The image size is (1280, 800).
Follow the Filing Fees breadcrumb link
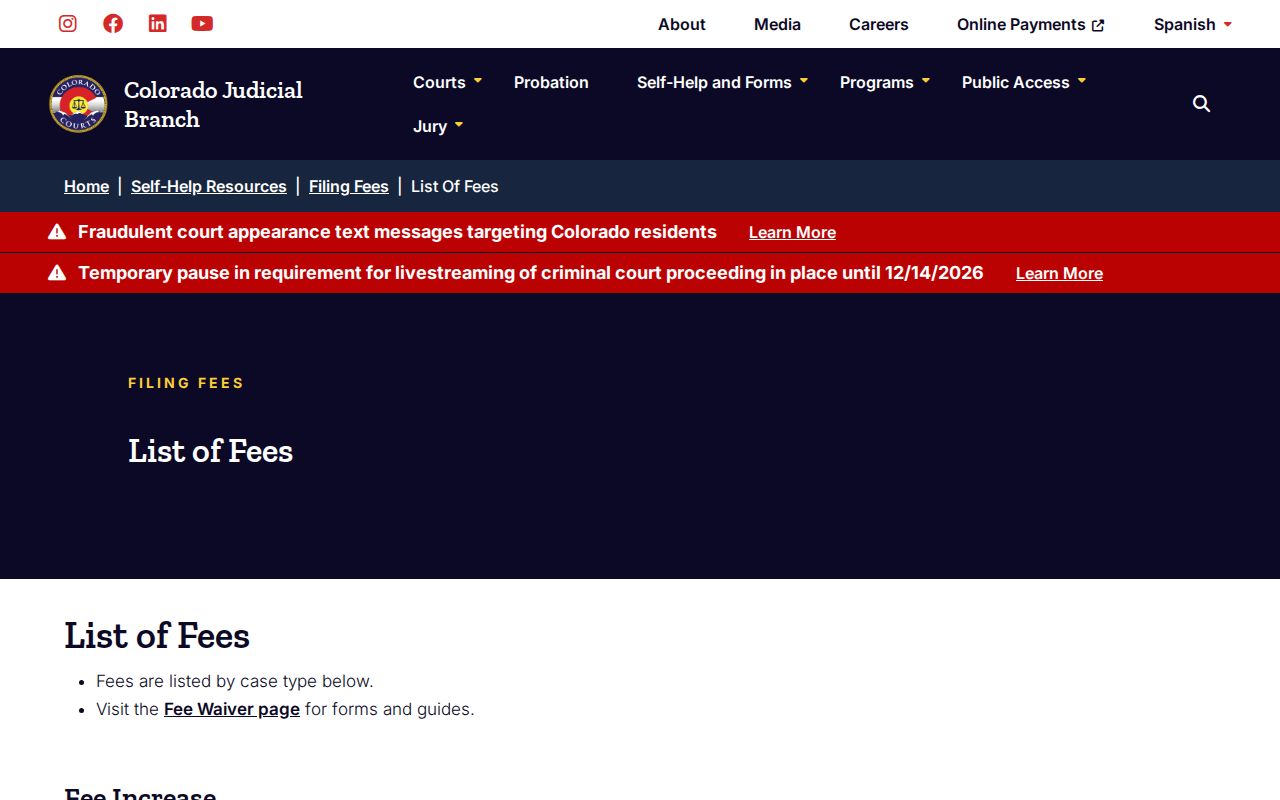click(349, 186)
